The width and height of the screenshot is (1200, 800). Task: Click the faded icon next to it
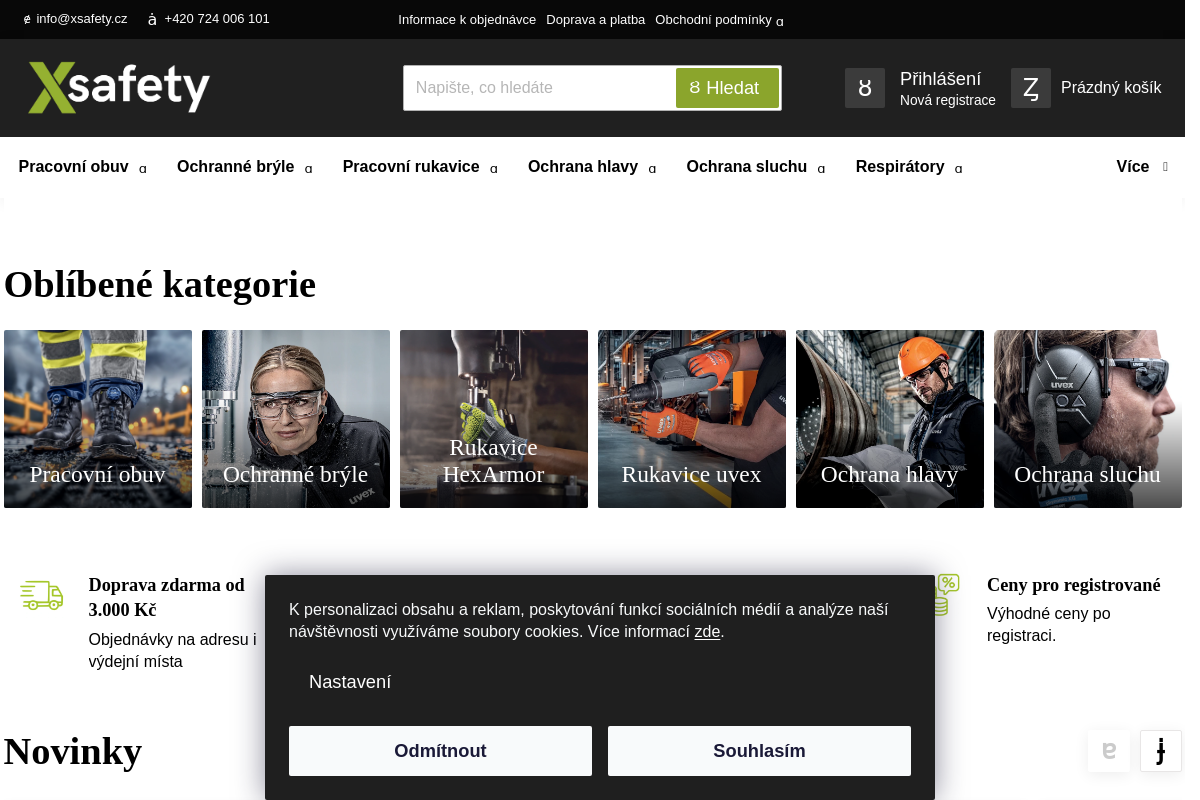1109,751
